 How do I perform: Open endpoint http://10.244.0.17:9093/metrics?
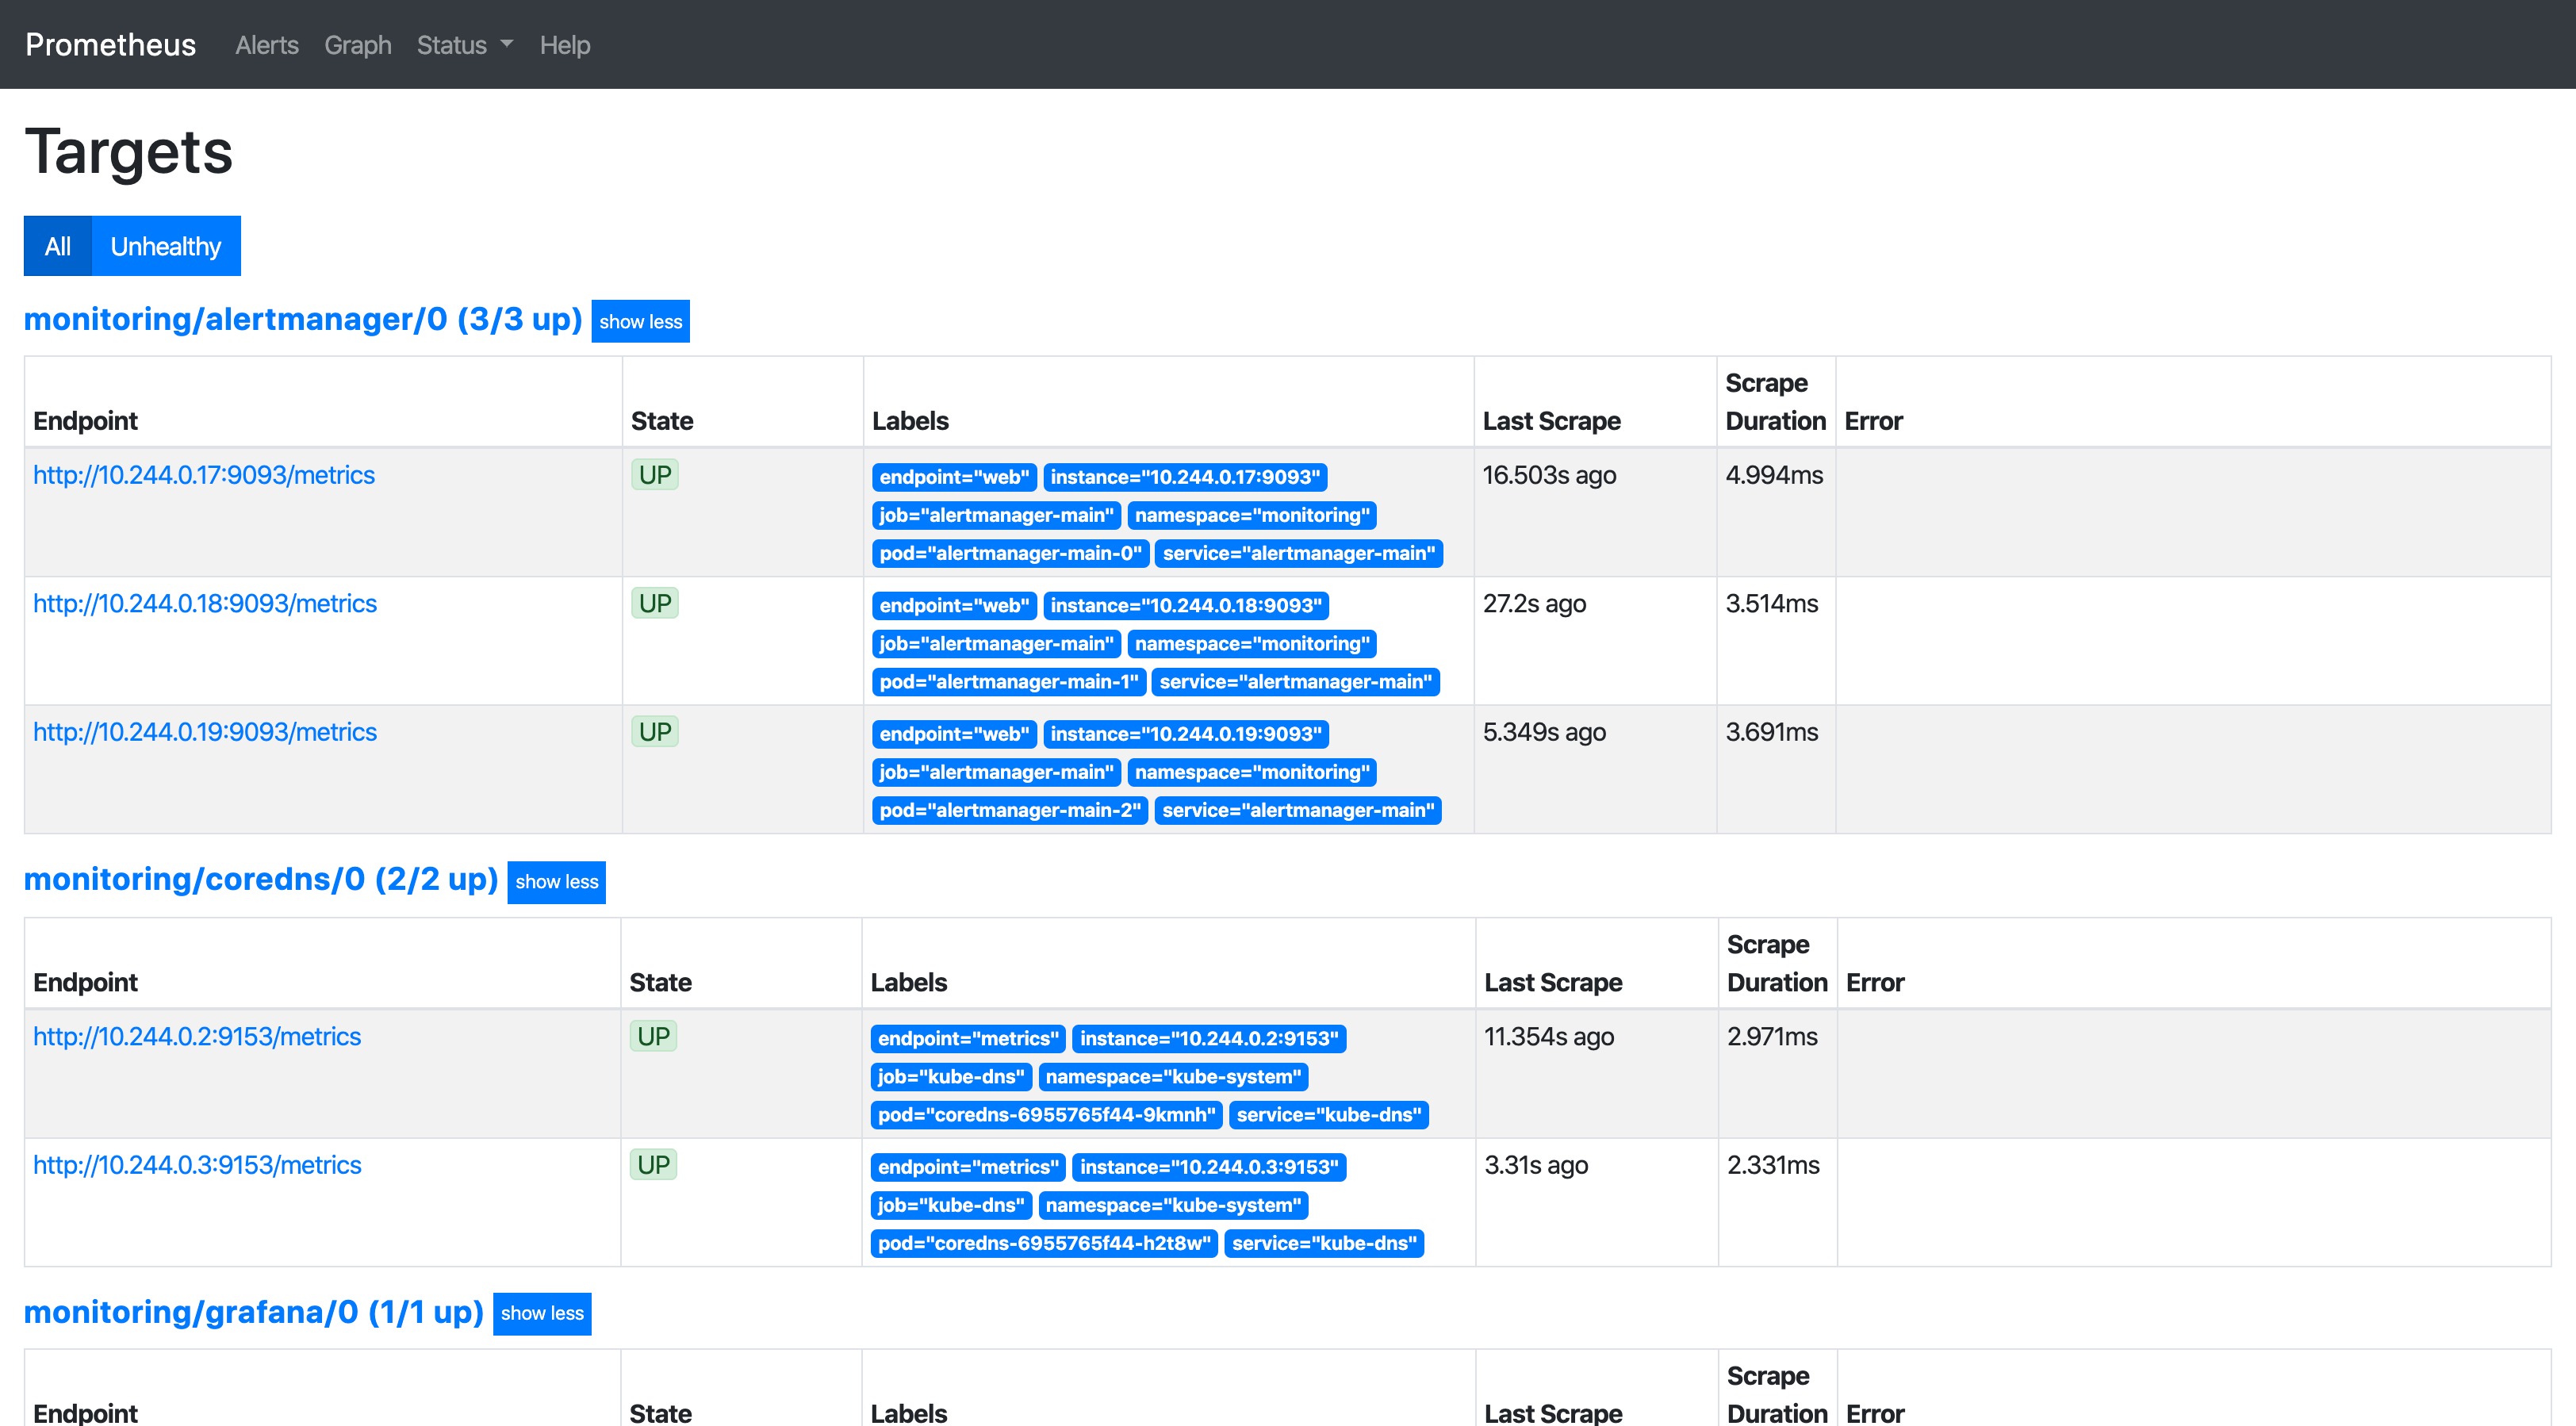[204, 475]
